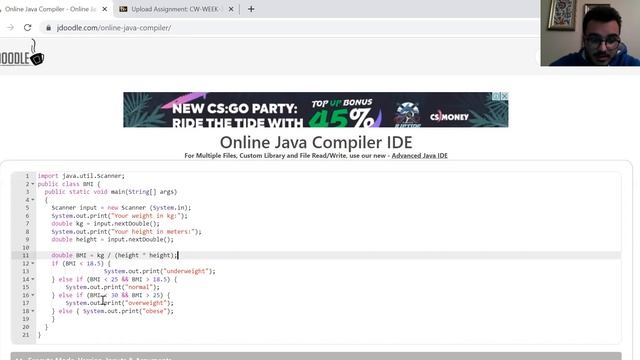Open the ad info icon
Screen dimensions: 640x360
pyautogui.click(x=496, y=96)
